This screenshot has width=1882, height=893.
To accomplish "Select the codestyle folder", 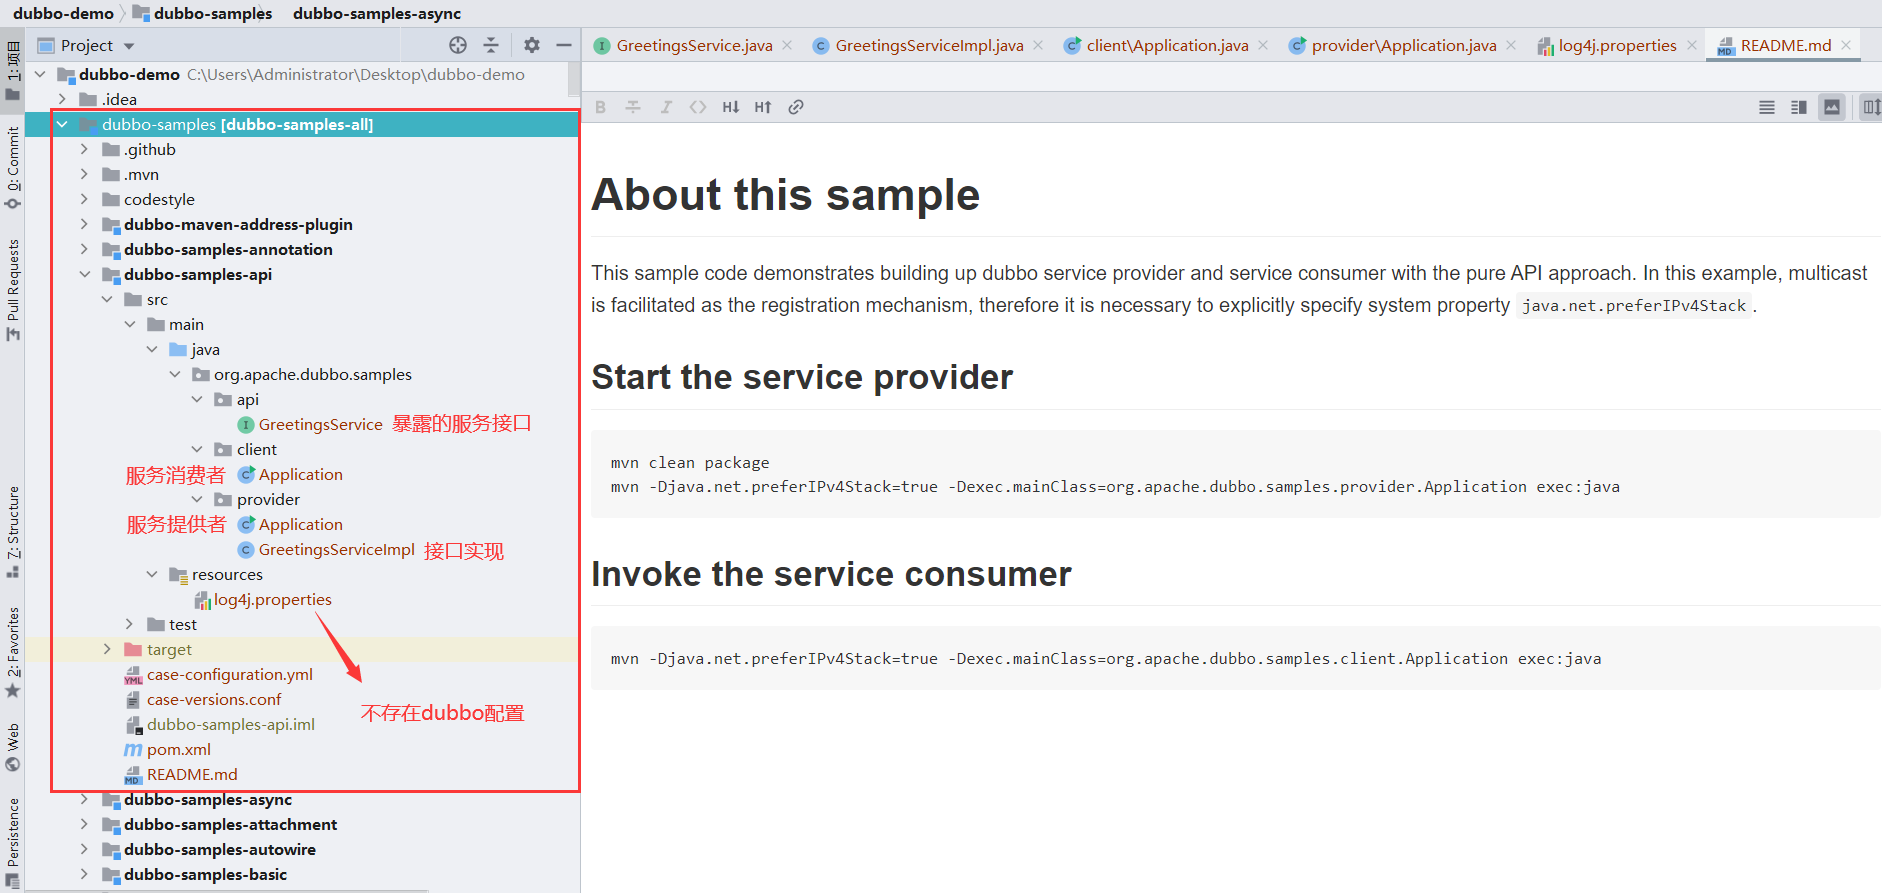I will pos(159,199).
